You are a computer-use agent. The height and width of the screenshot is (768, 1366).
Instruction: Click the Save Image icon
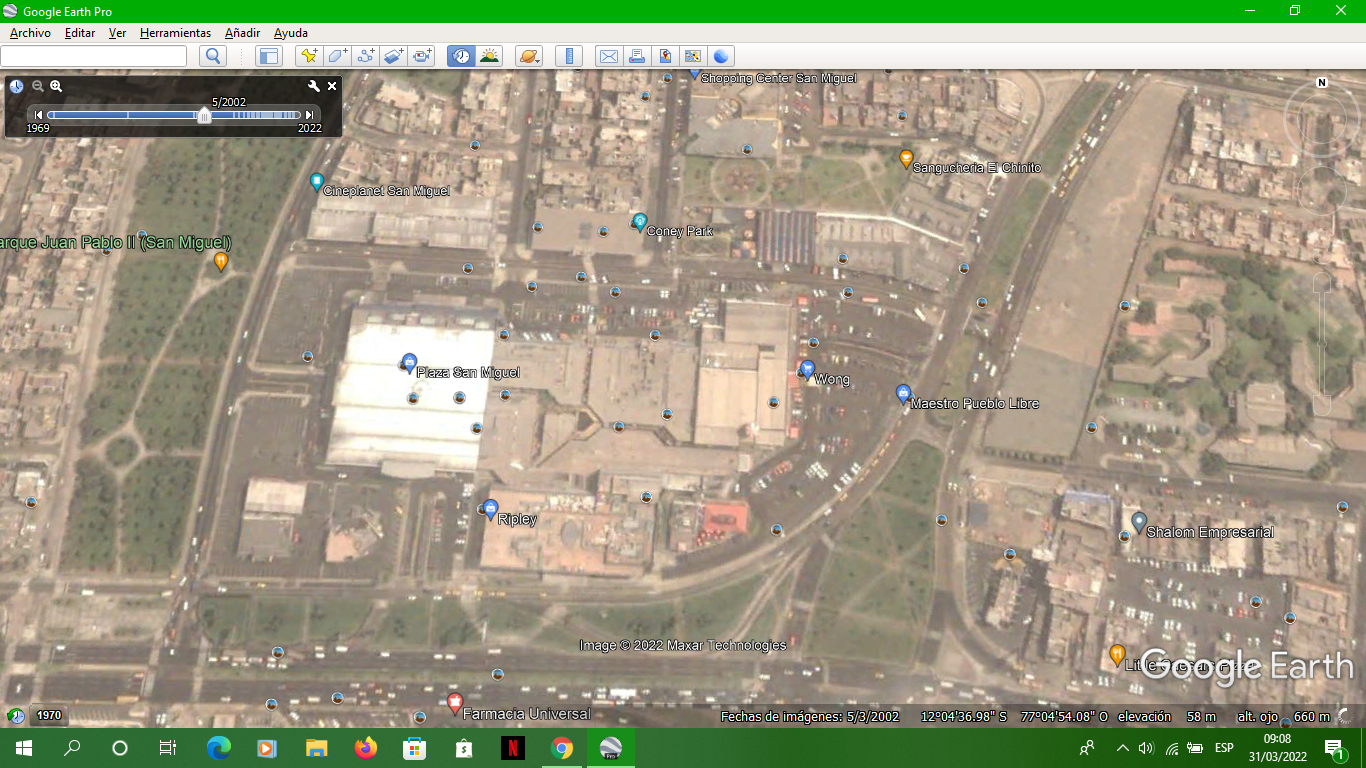(664, 56)
